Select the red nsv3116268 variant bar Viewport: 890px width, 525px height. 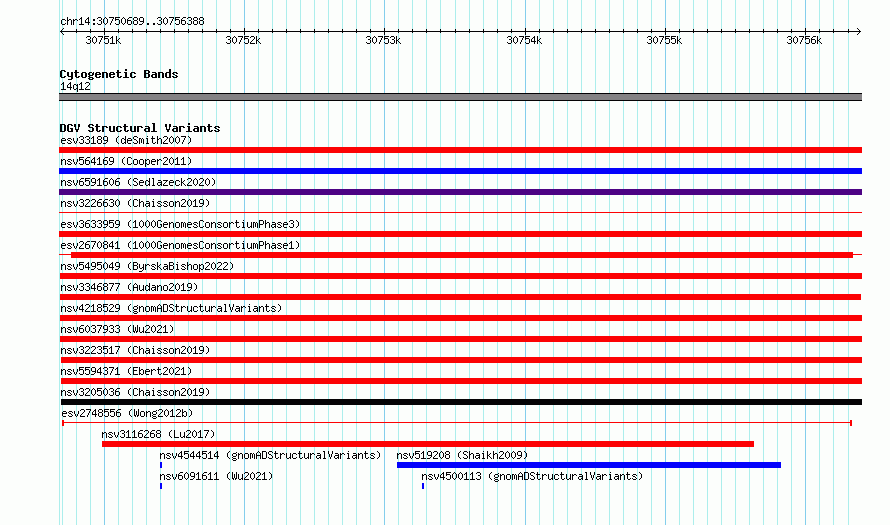pyautogui.click(x=428, y=444)
